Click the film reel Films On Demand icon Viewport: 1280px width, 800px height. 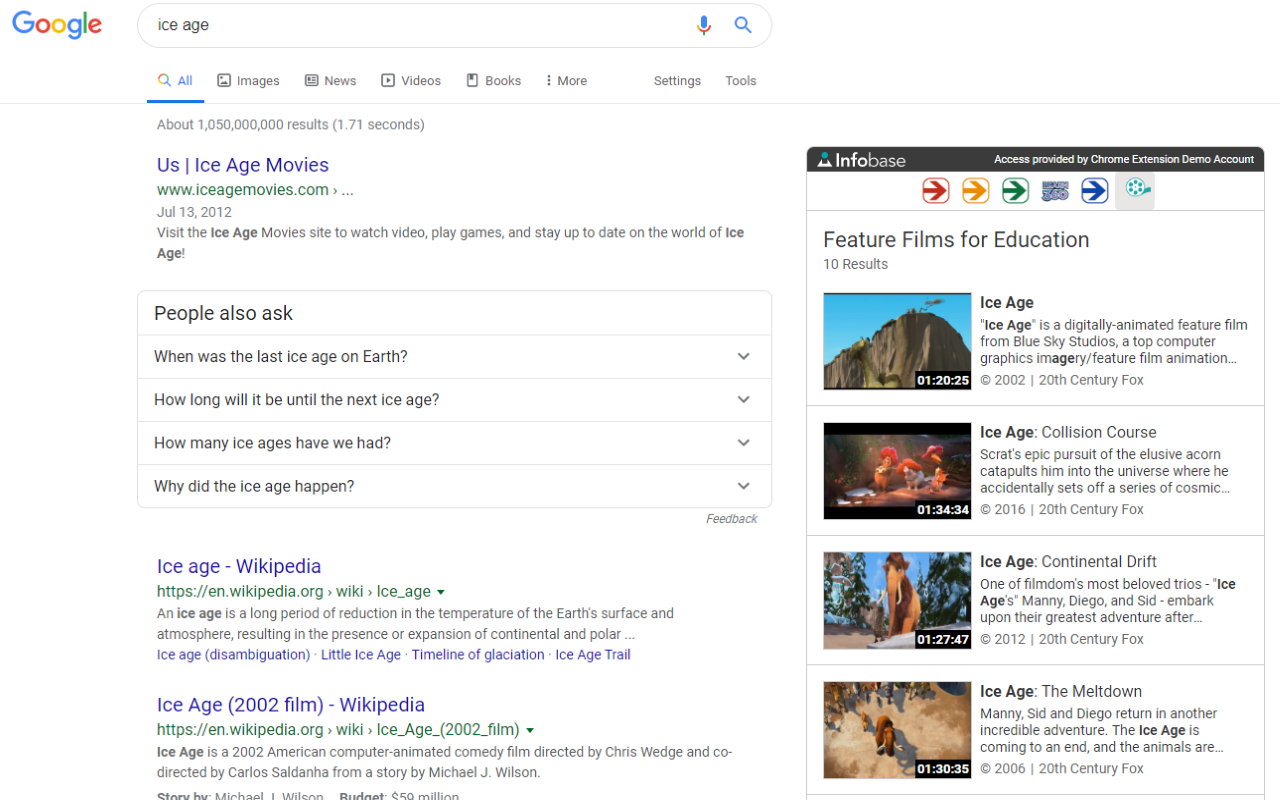point(1135,190)
